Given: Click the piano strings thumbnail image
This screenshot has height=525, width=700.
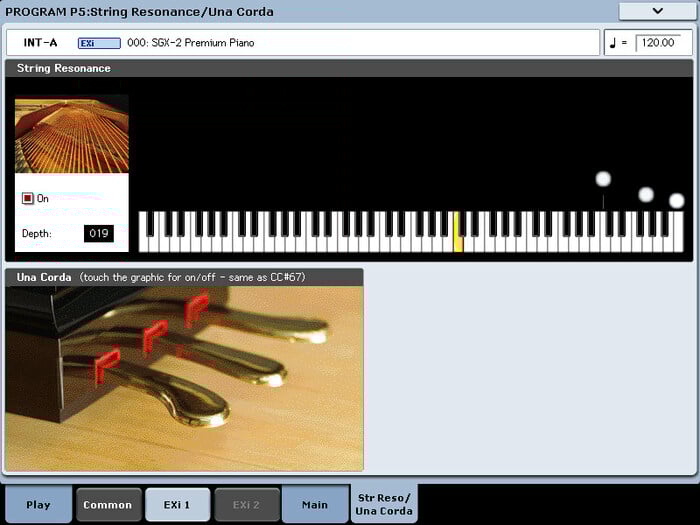Looking at the screenshot, I should pos(72,136).
